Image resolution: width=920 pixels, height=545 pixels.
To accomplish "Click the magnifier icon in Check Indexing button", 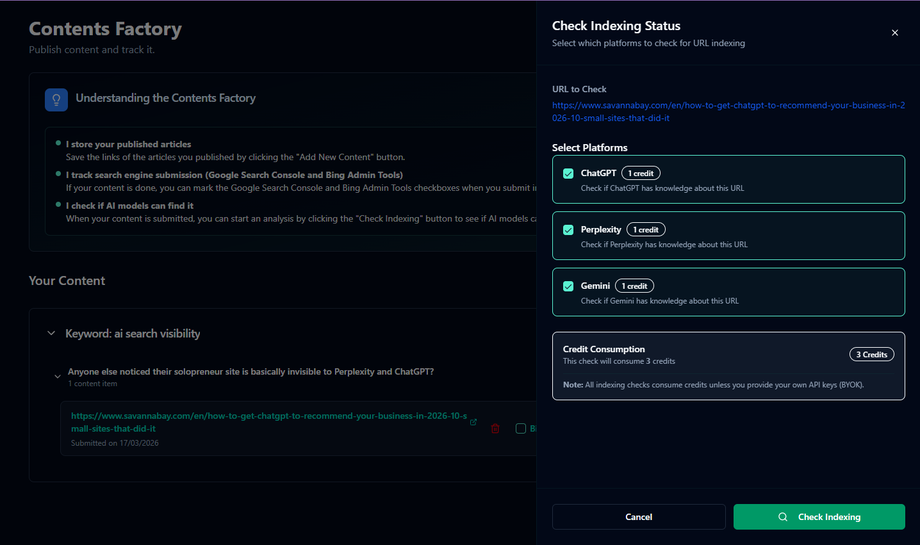I will [x=783, y=517].
